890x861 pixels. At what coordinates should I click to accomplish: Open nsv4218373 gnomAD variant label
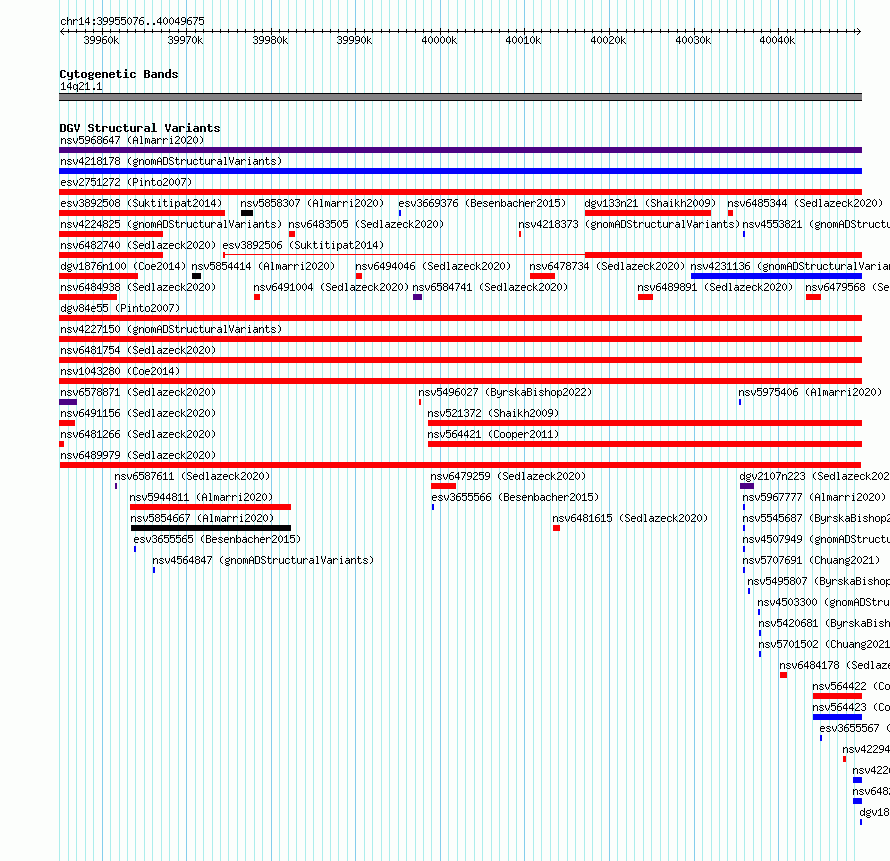tap(629, 224)
